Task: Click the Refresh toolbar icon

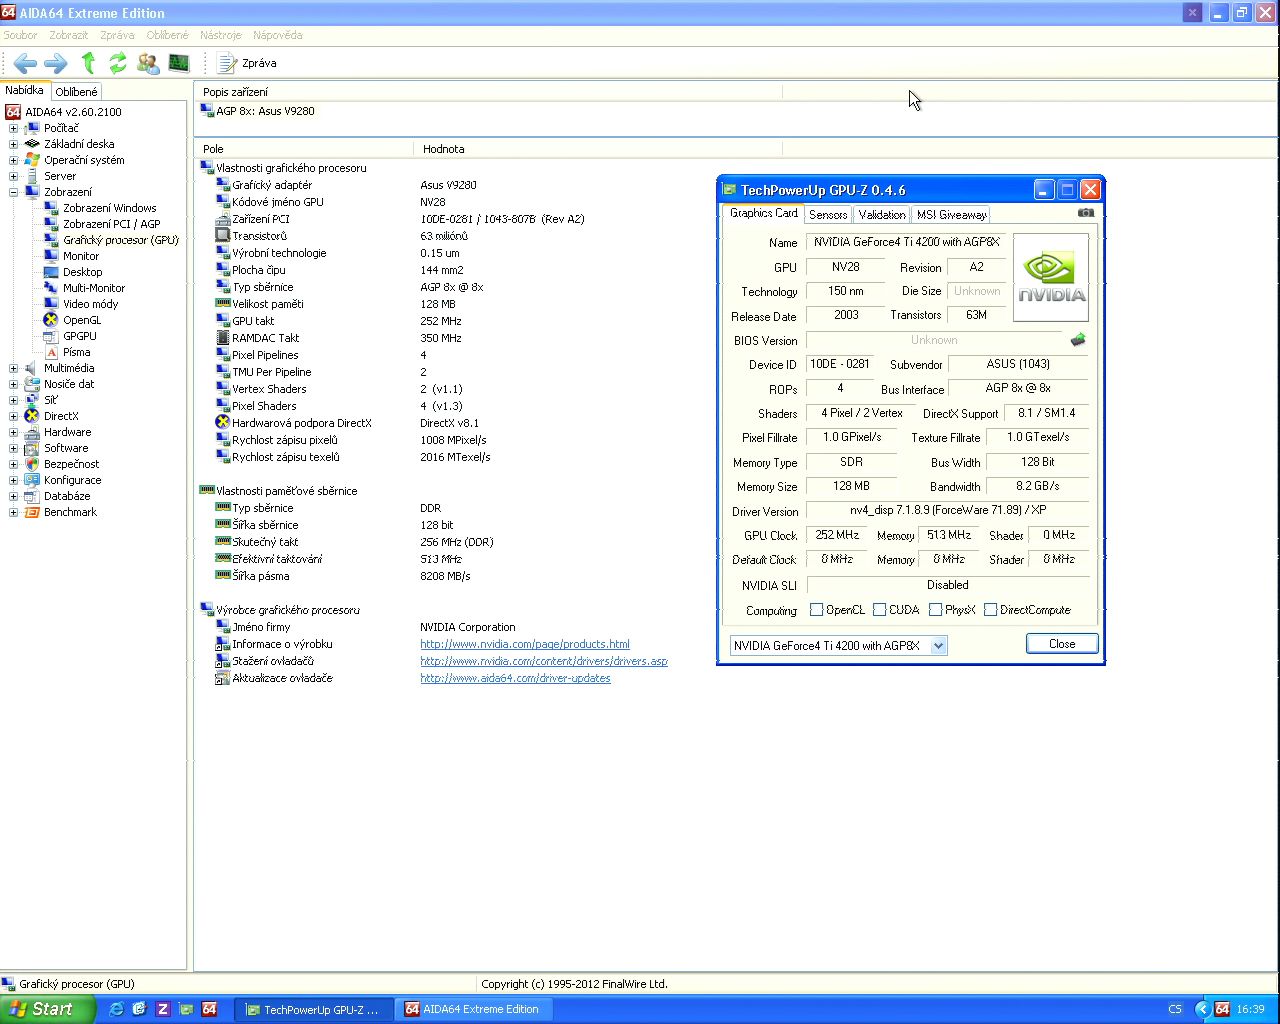Action: coord(118,63)
